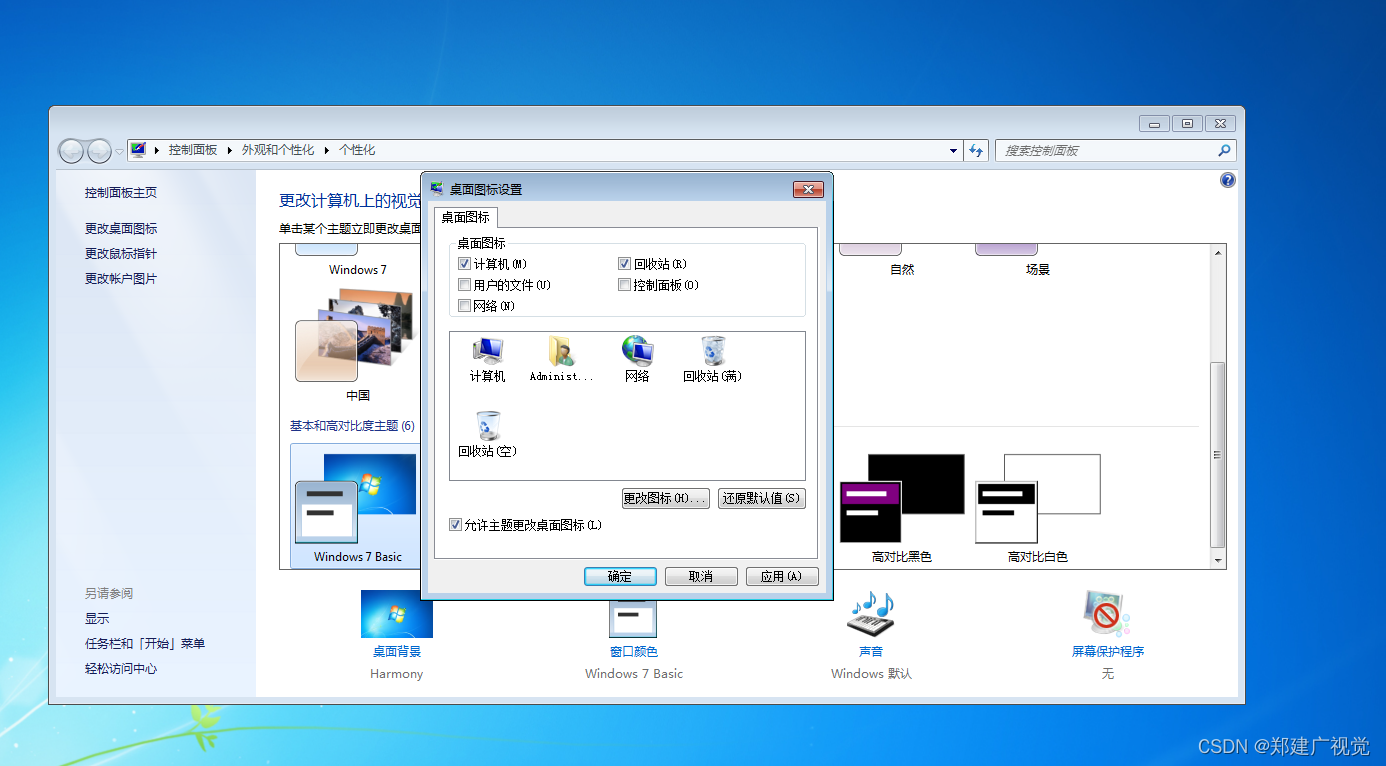Select the Recycle Bin (empty) 回收站(空) icon
Screen dimensions: 1386x766
pos(487,434)
